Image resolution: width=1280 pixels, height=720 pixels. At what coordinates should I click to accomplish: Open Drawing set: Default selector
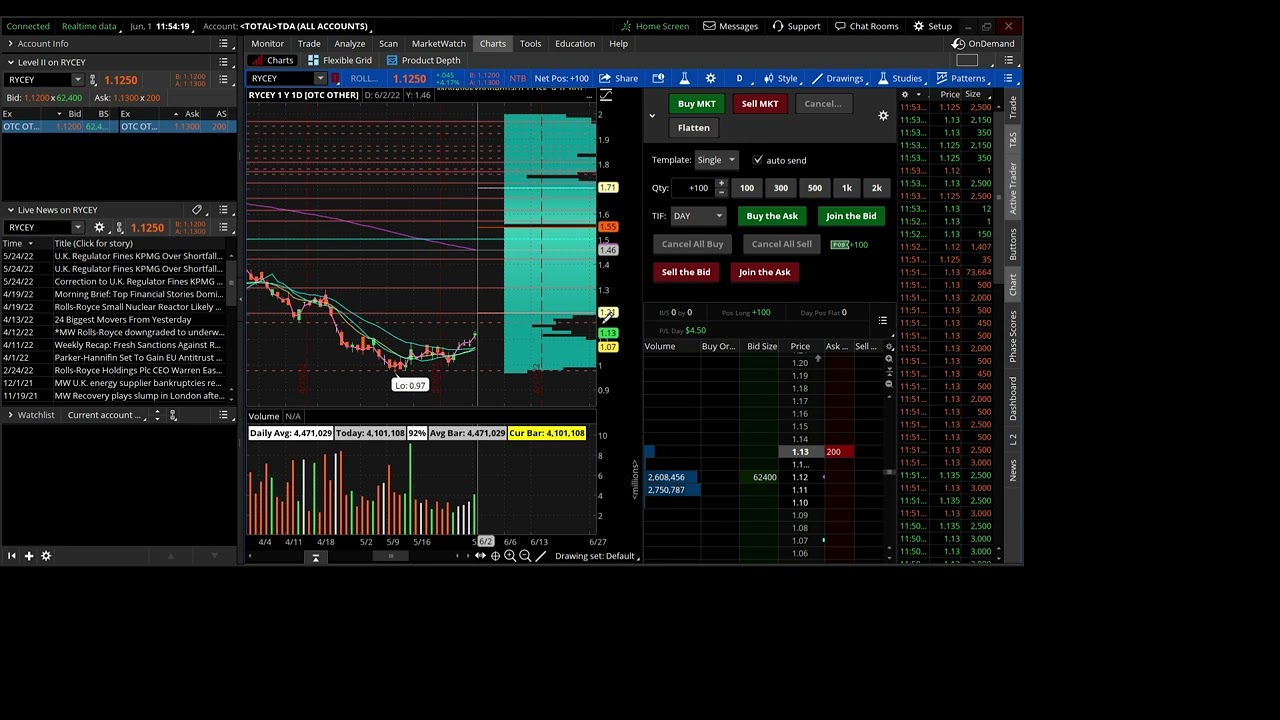(596, 556)
